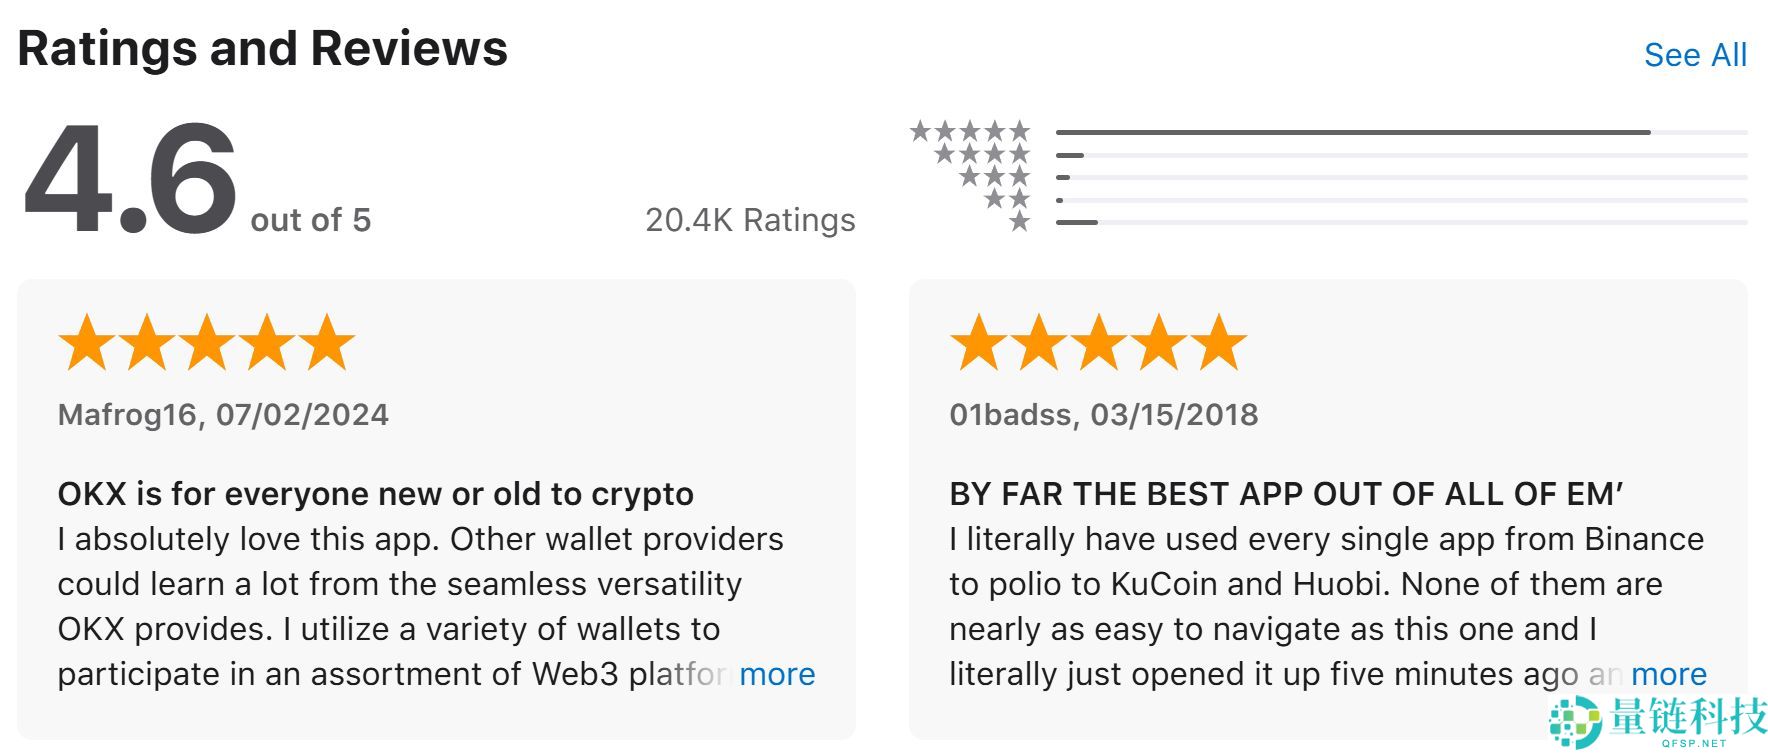Click the Ratings and Reviews heading
This screenshot has width=1768, height=754.
(x=263, y=48)
